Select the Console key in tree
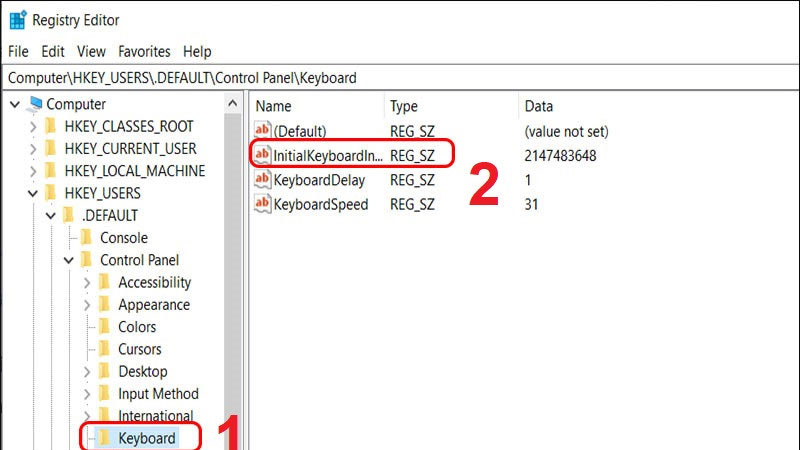Image resolution: width=800 pixels, height=450 pixels. click(123, 238)
